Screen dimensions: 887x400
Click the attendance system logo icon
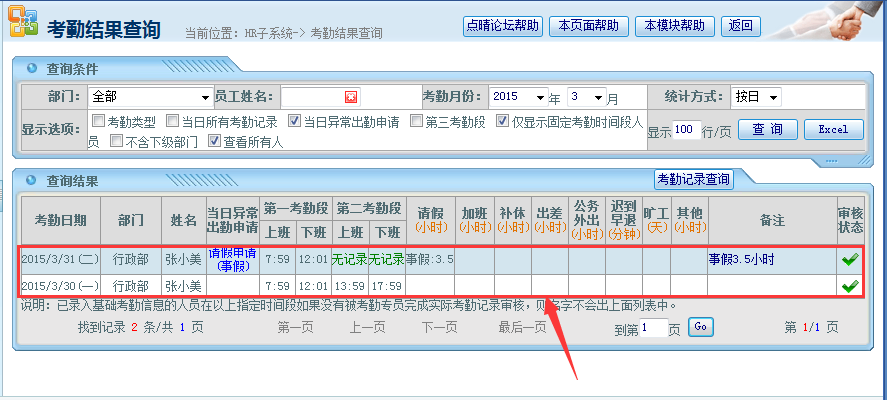pyautogui.click(x=22, y=27)
